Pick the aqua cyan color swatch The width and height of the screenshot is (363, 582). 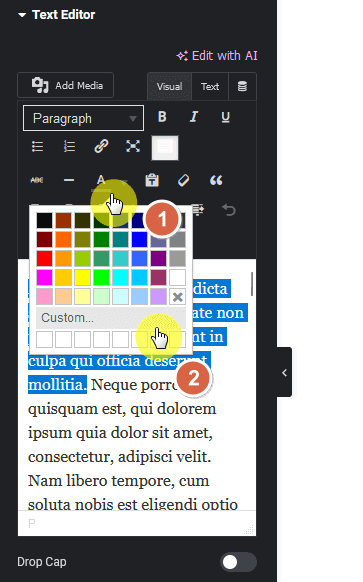120,277
